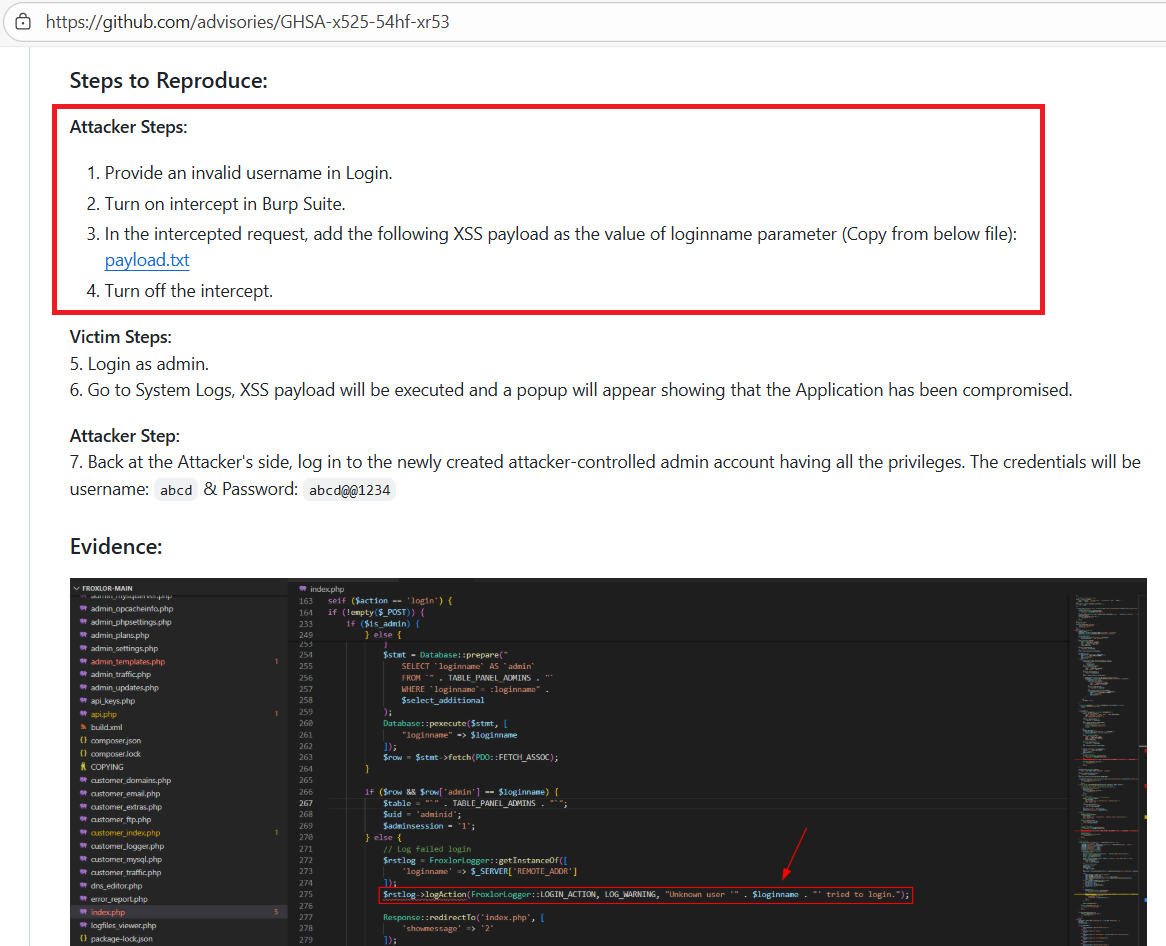
Task: Click the package-lock.json braces icon
Action: click(x=83, y=939)
